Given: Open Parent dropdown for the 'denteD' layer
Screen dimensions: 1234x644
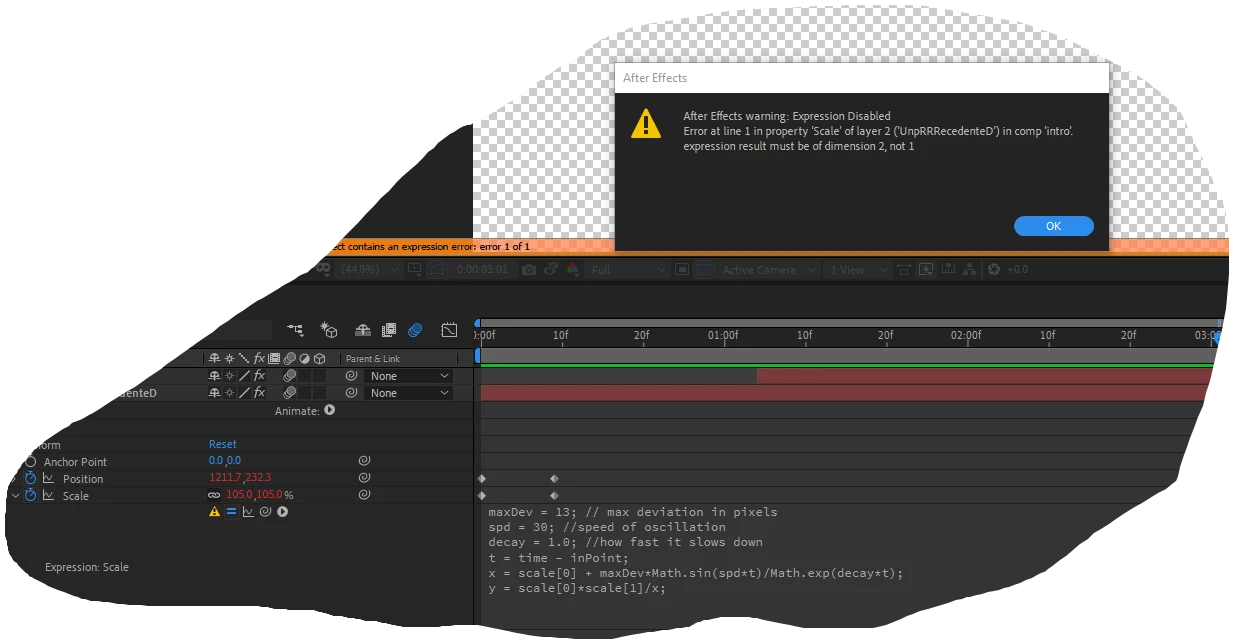Looking at the screenshot, I should pyautogui.click(x=409, y=393).
